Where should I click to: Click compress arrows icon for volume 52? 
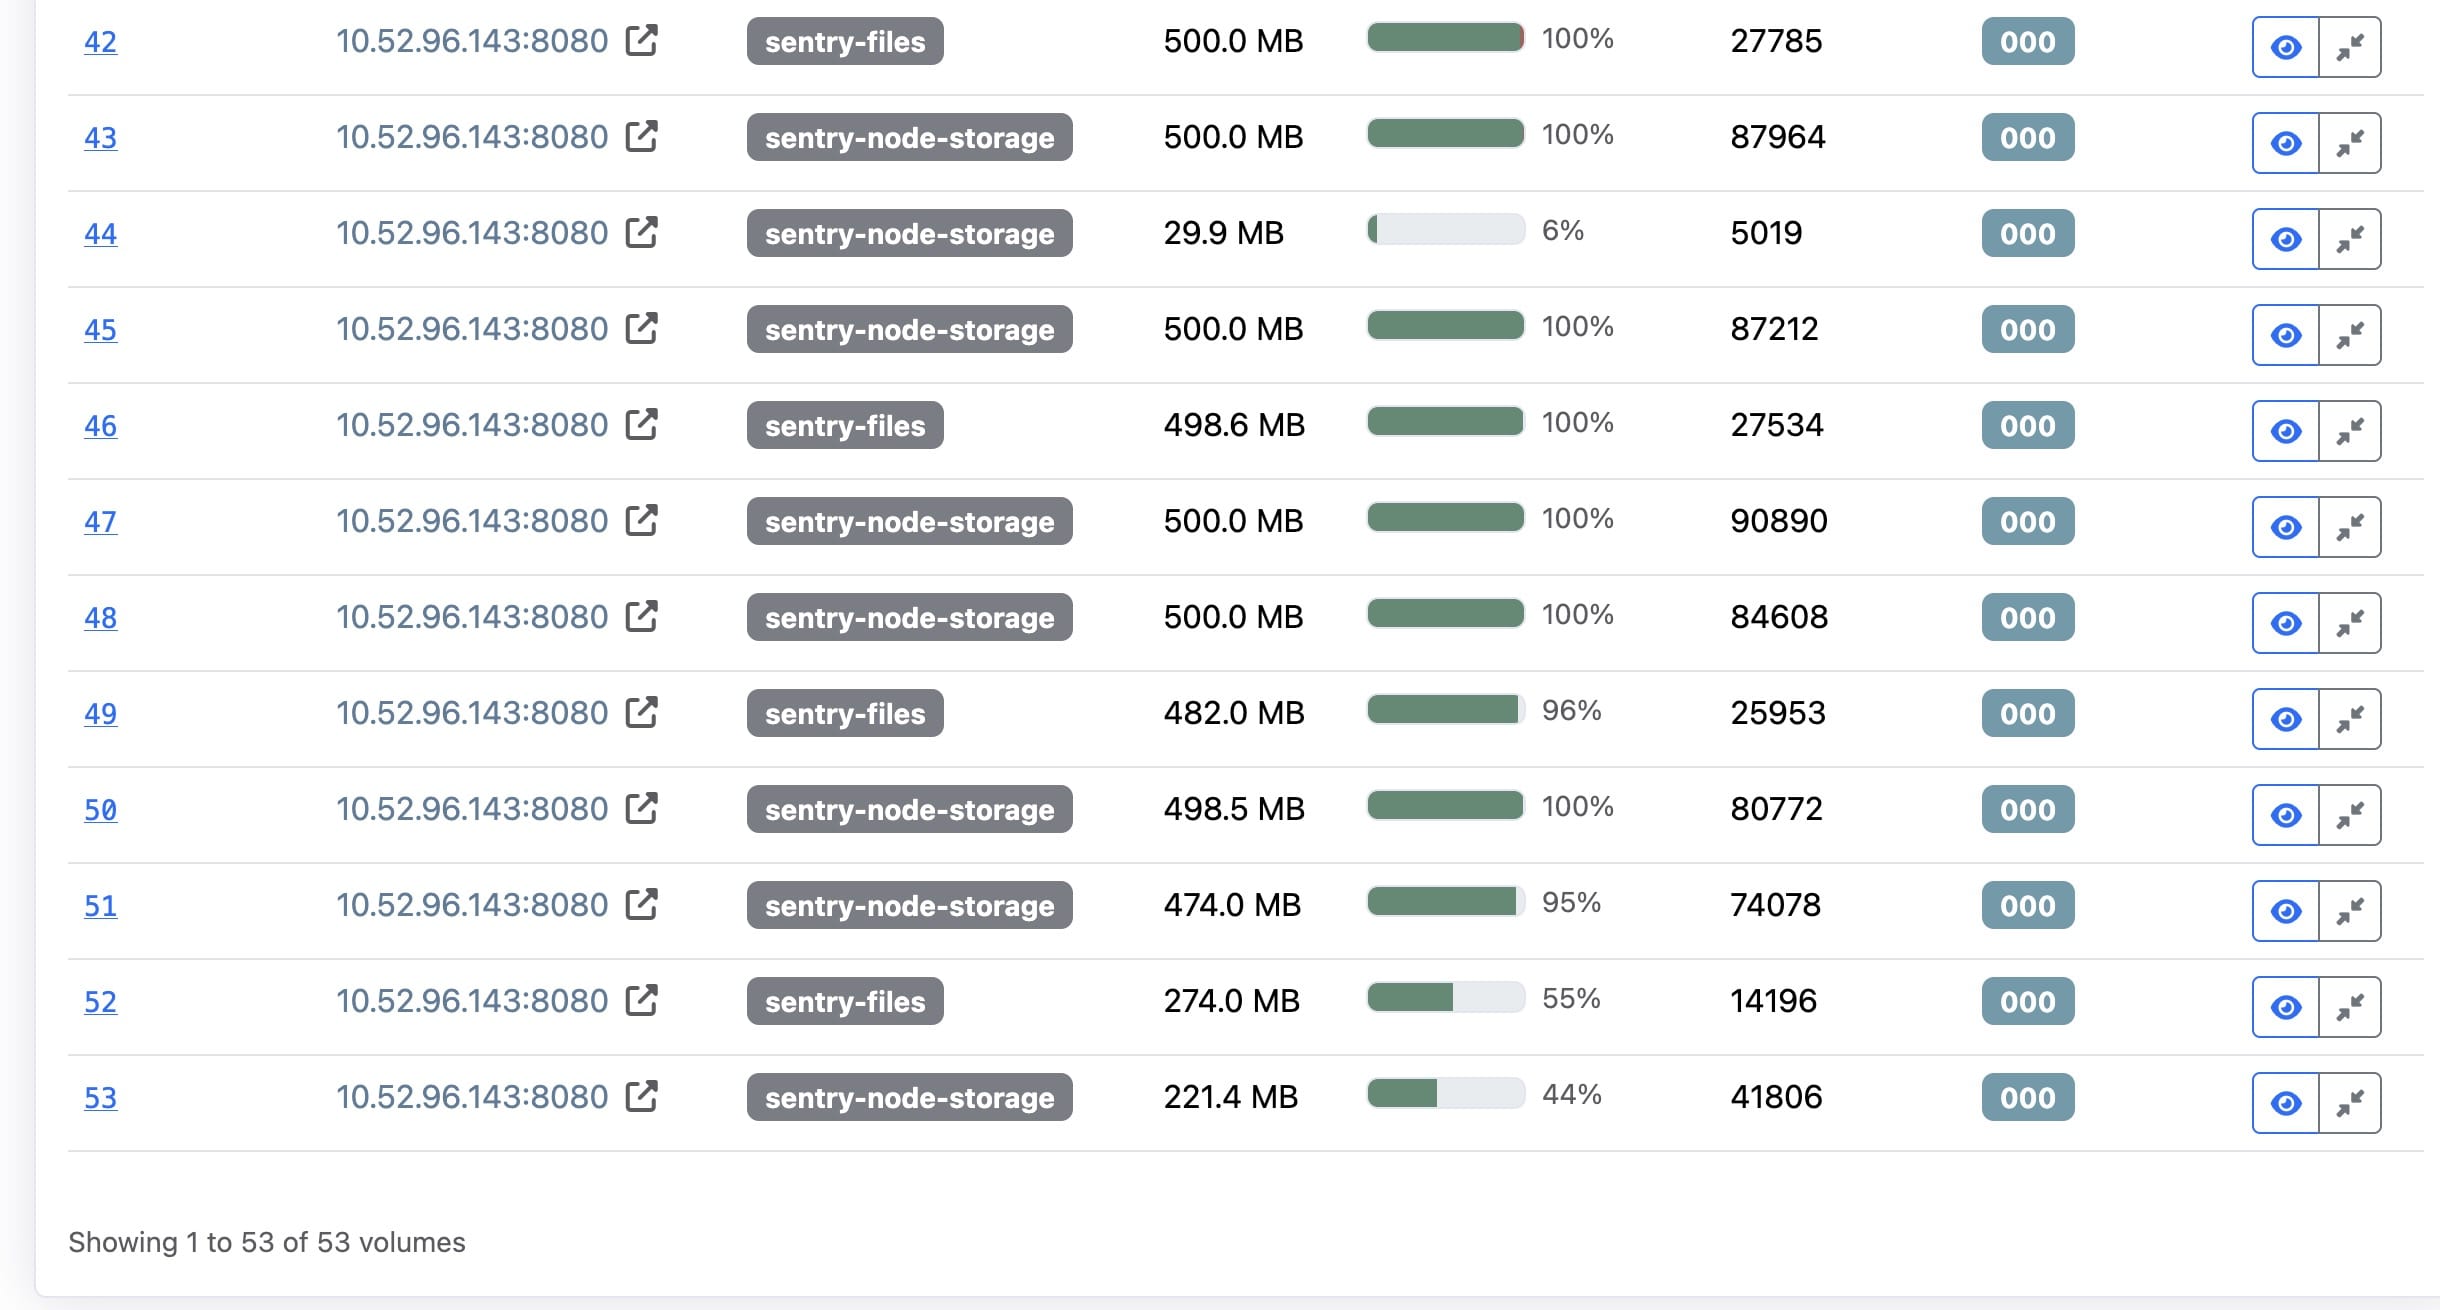(2350, 1007)
